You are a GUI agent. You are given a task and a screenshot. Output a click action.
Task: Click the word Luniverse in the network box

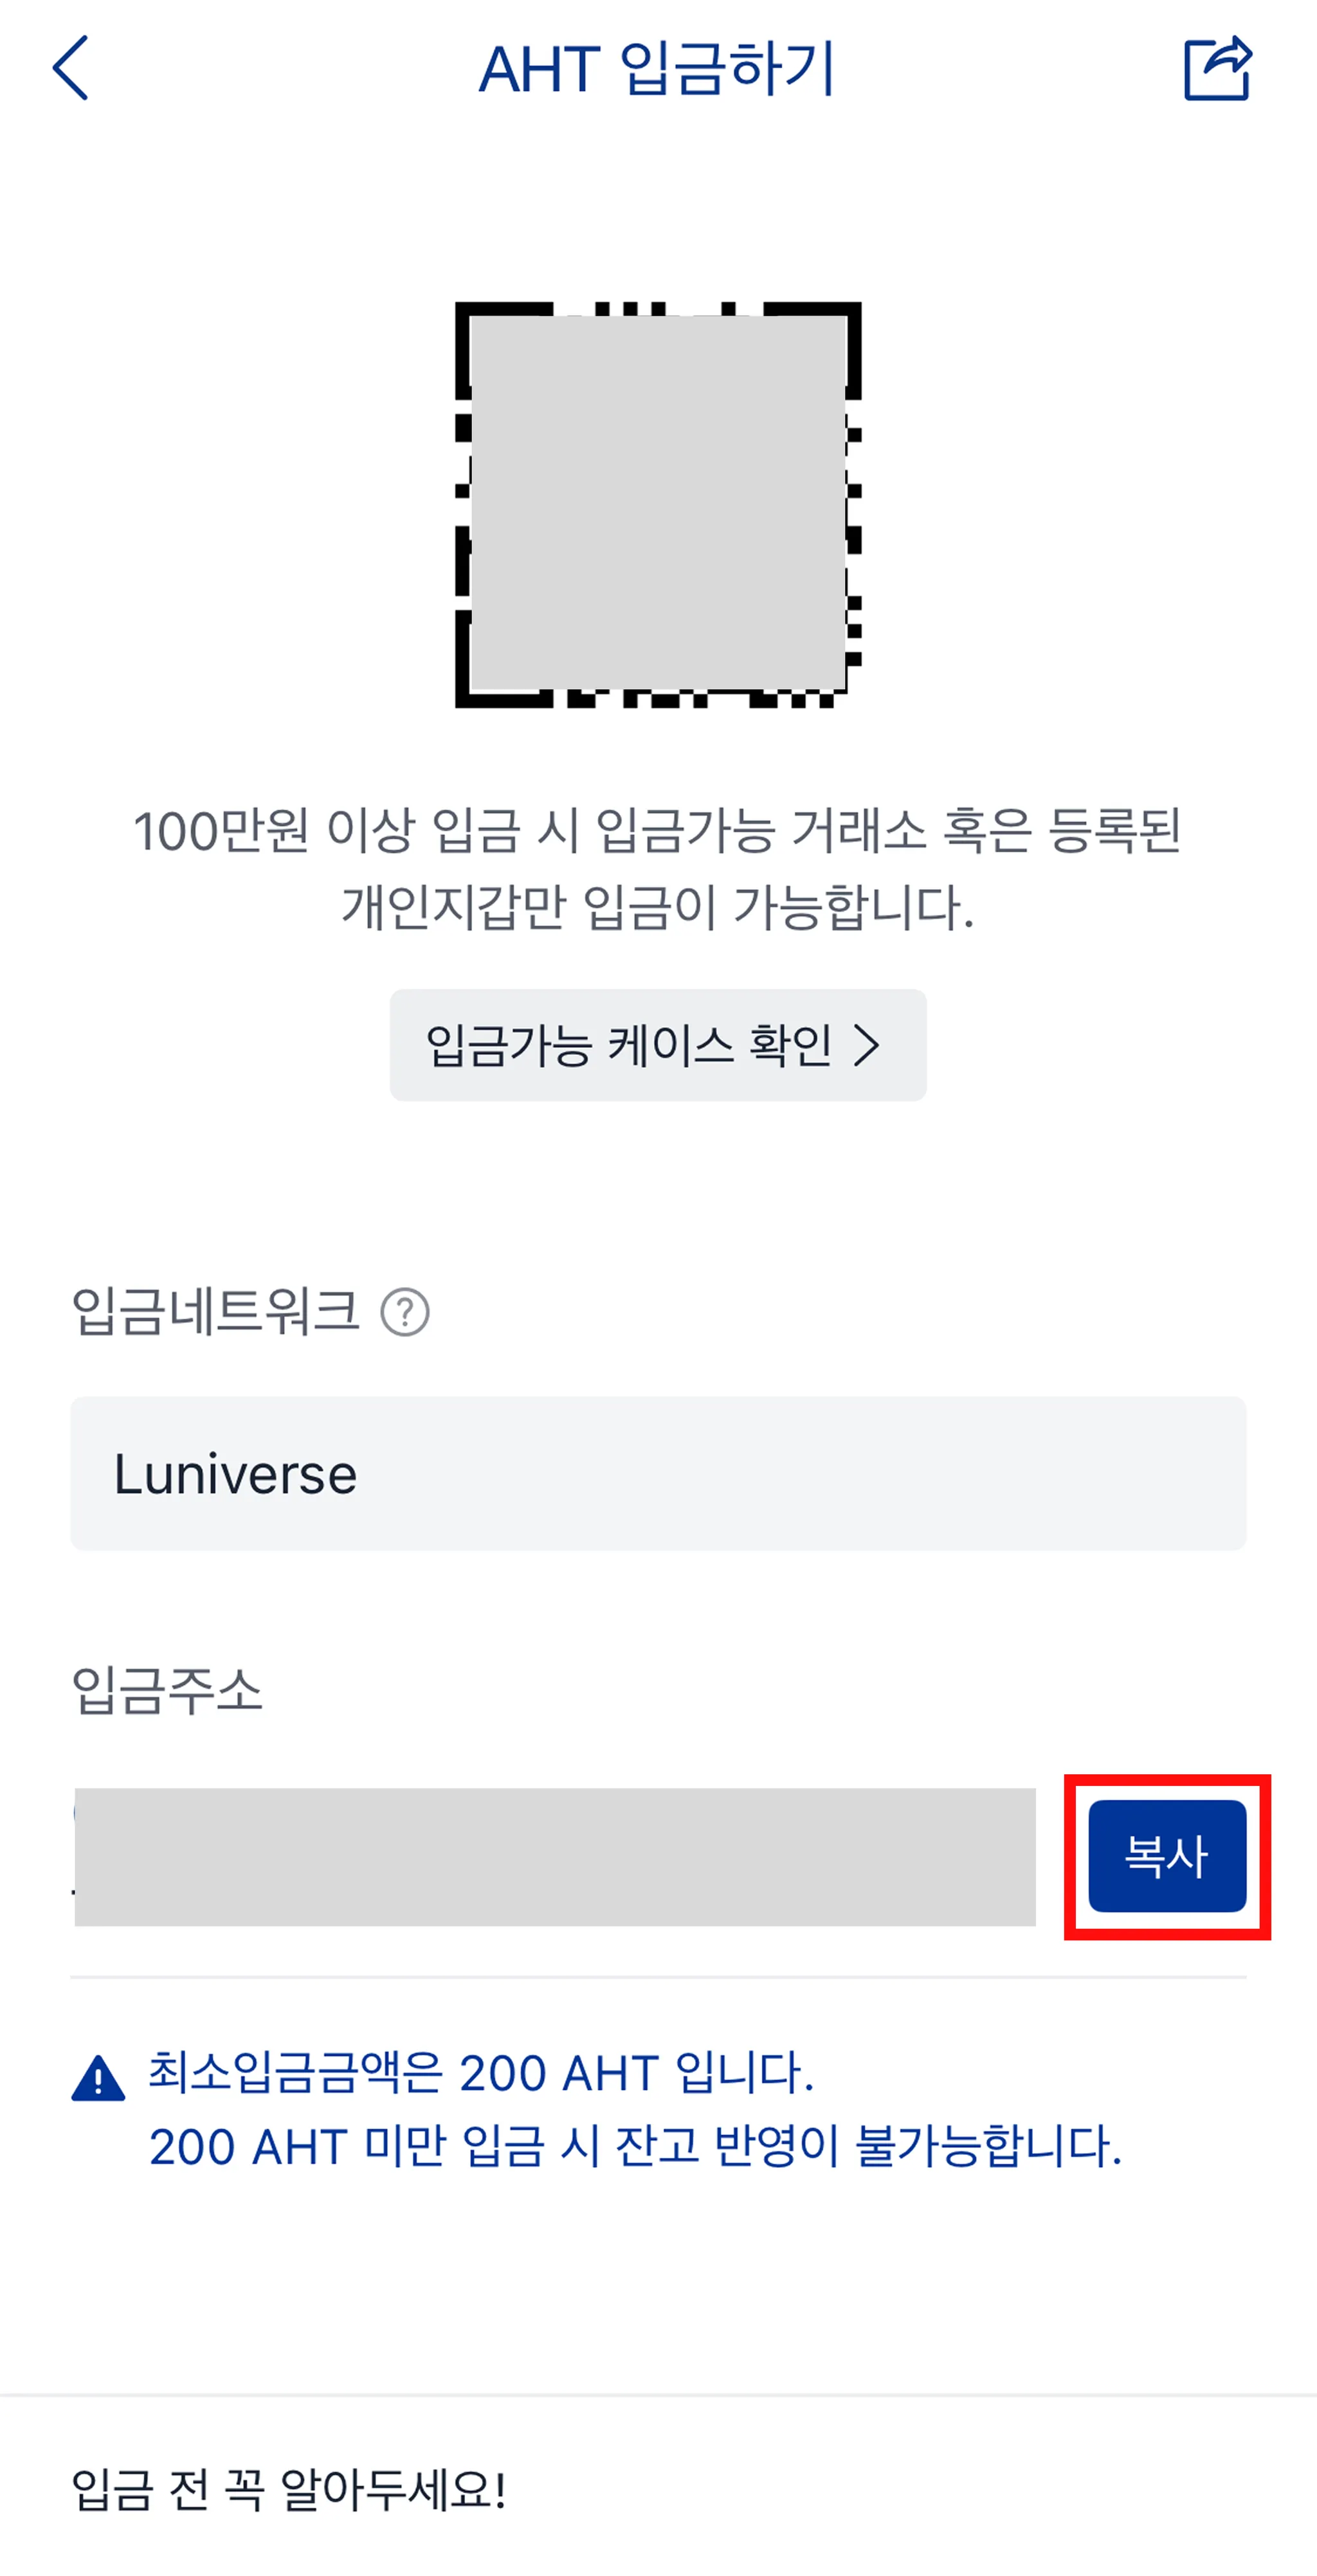235,1474
